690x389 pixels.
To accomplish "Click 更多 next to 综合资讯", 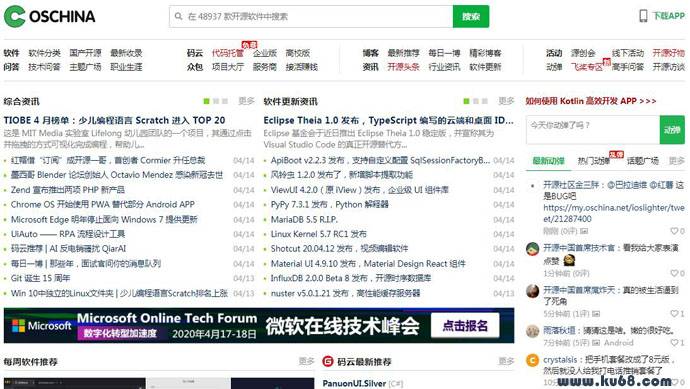I will 246,101.
